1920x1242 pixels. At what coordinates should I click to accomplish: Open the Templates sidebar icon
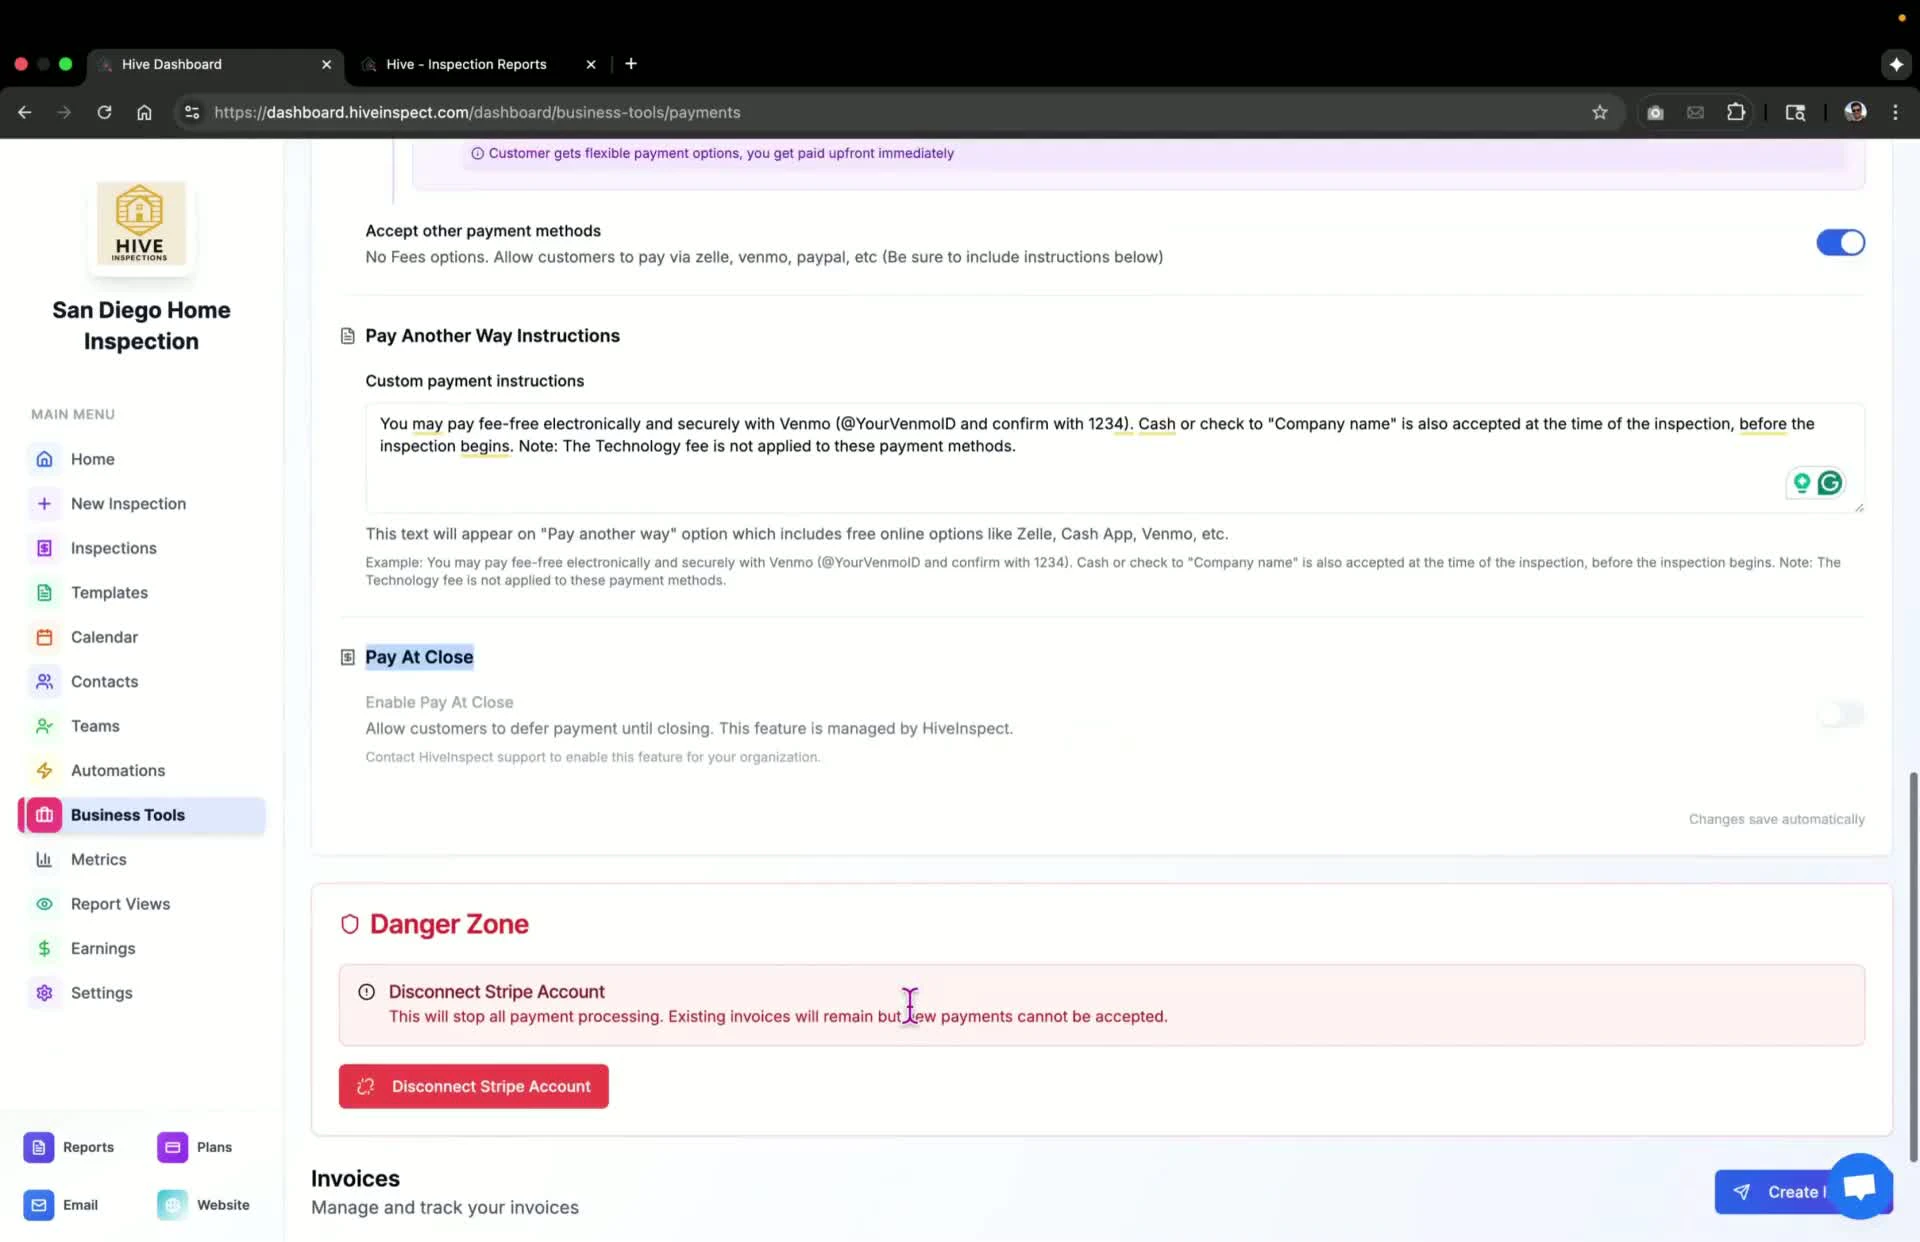tap(44, 592)
